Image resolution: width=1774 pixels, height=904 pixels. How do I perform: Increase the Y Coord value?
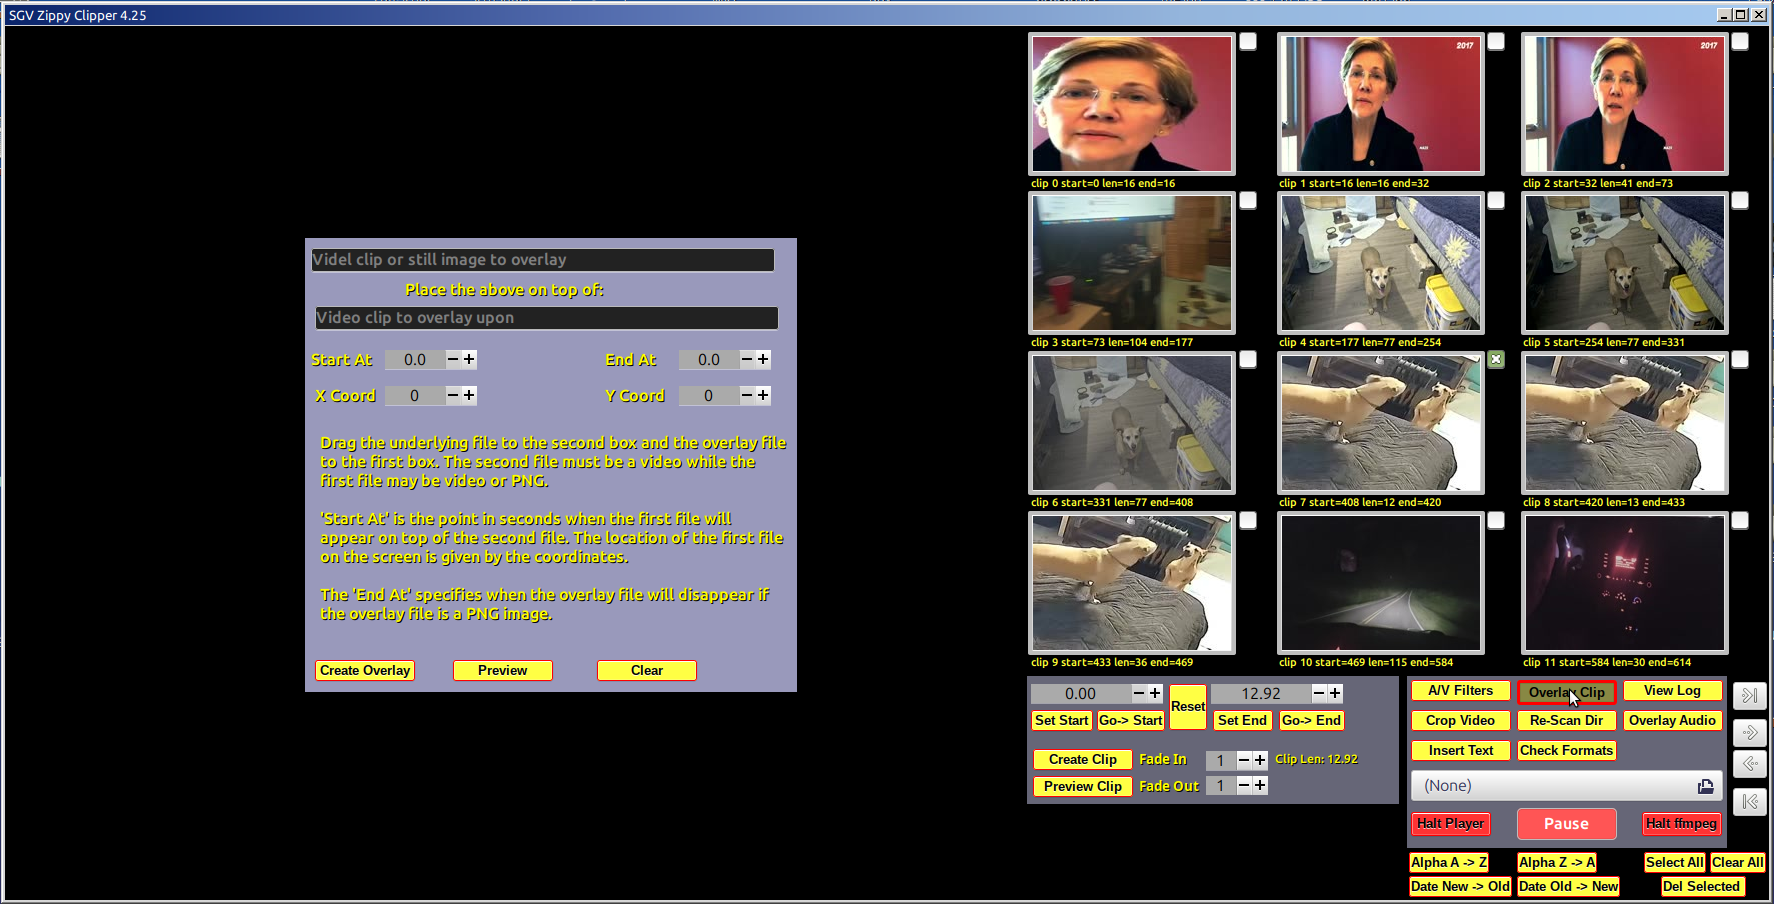(x=763, y=395)
